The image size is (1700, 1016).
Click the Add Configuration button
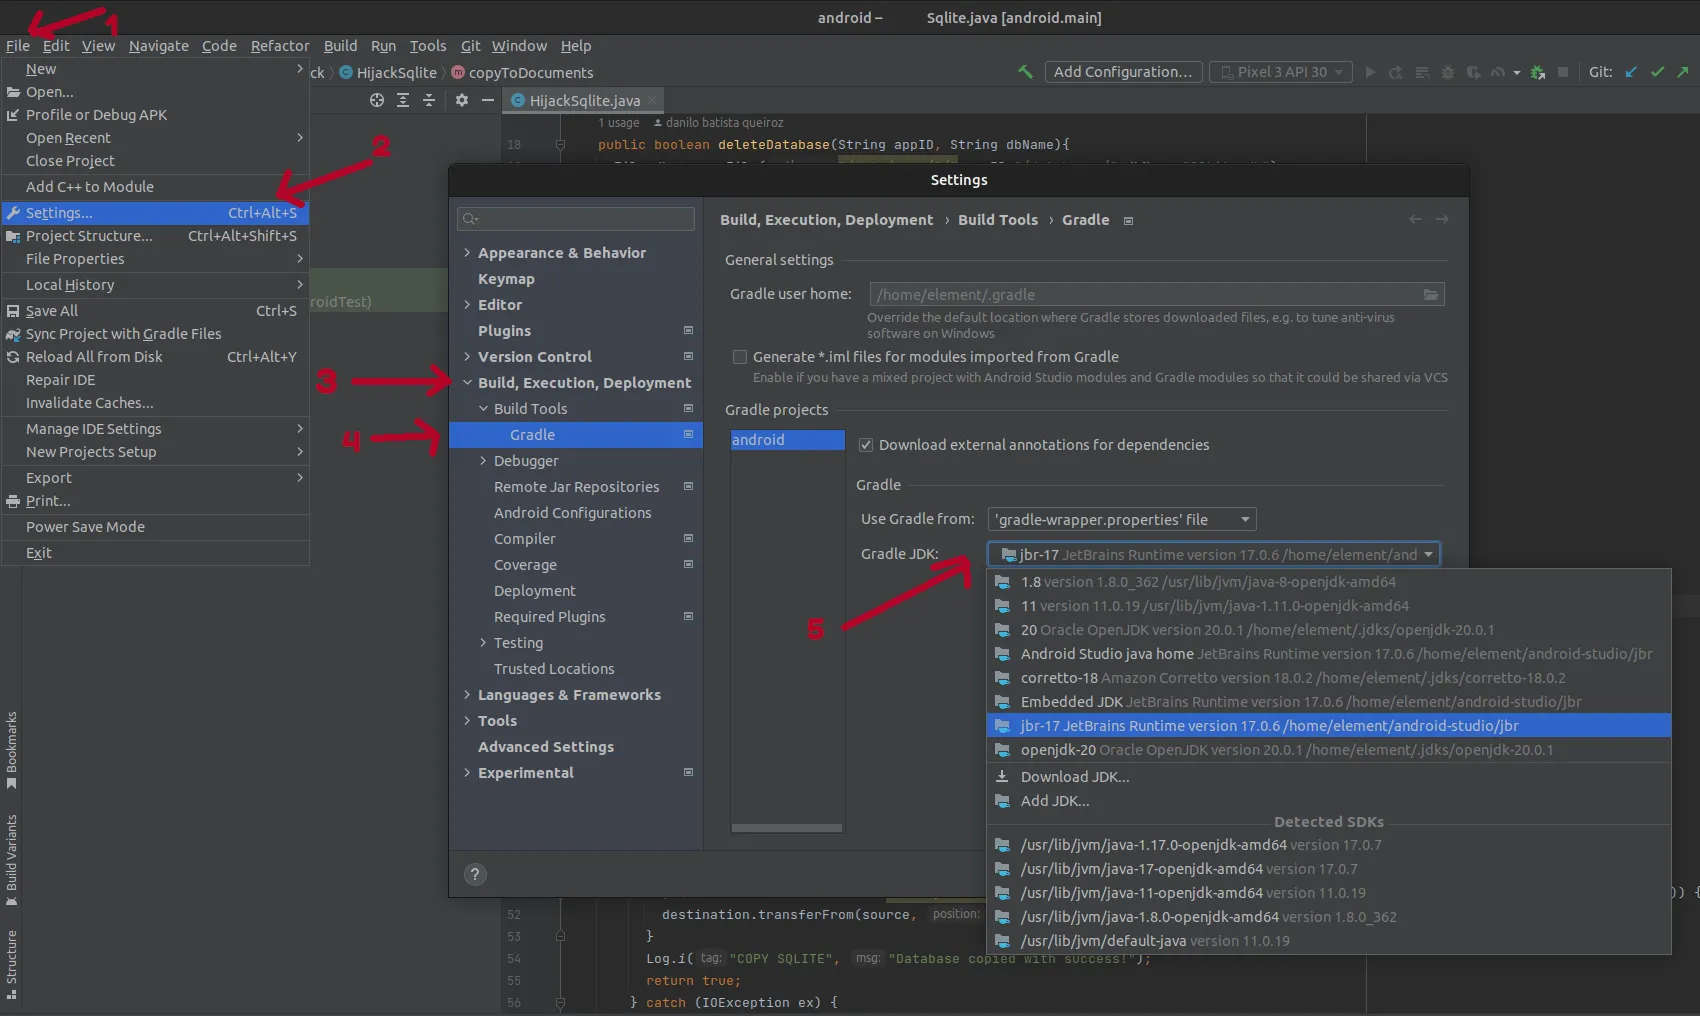[1122, 72]
